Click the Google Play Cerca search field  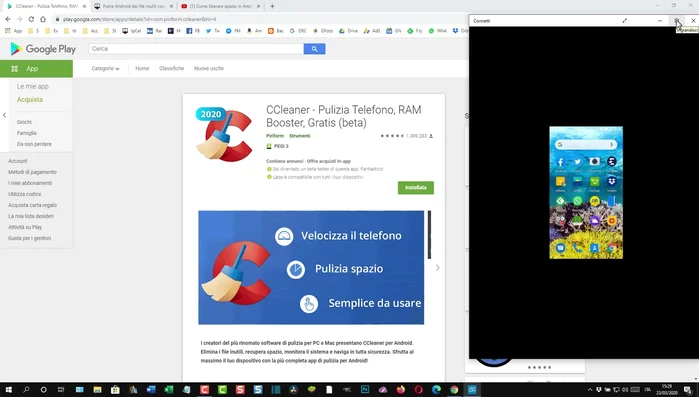[196, 49]
